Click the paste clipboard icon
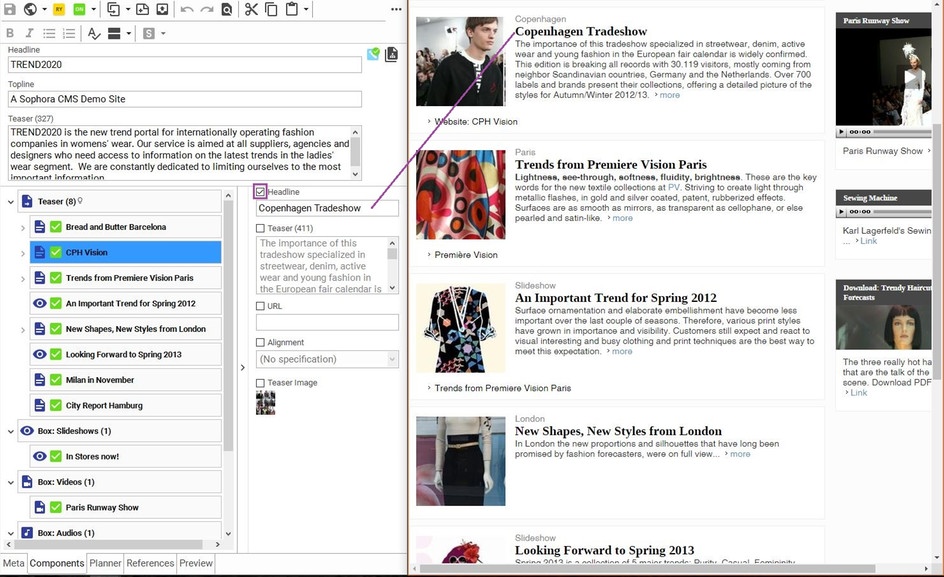This screenshot has height=577, width=944. (292, 9)
